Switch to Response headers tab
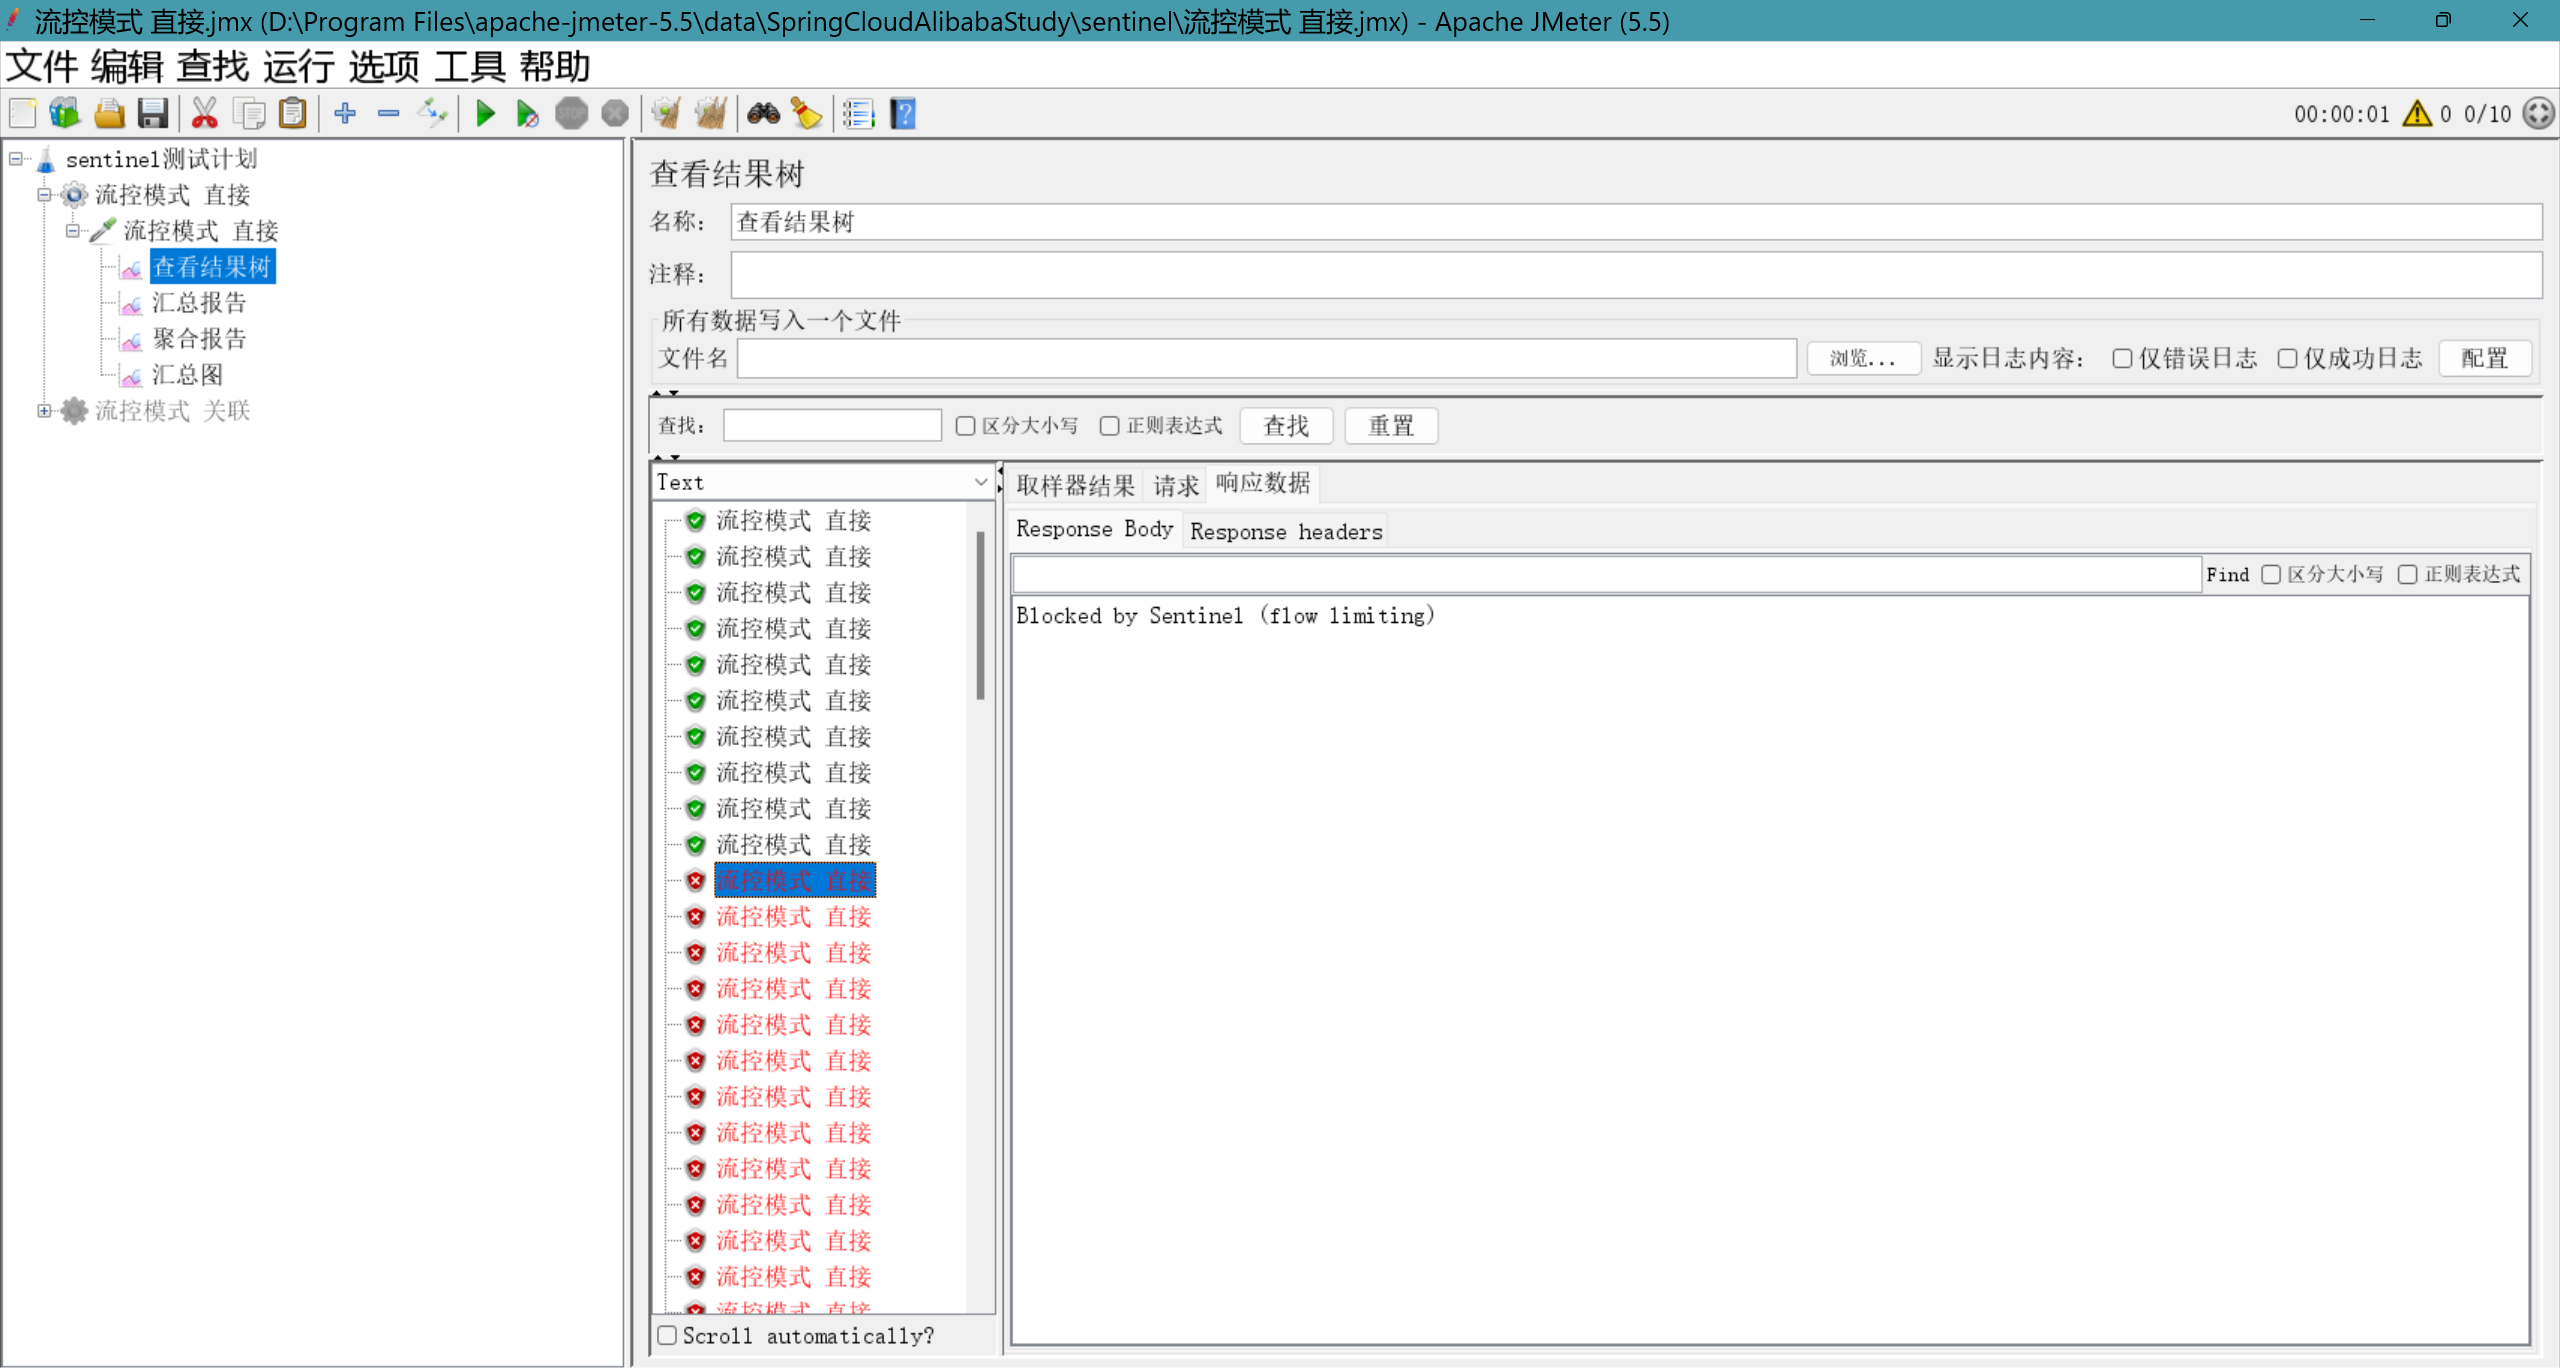The height and width of the screenshot is (1368, 2560). coord(1285,531)
